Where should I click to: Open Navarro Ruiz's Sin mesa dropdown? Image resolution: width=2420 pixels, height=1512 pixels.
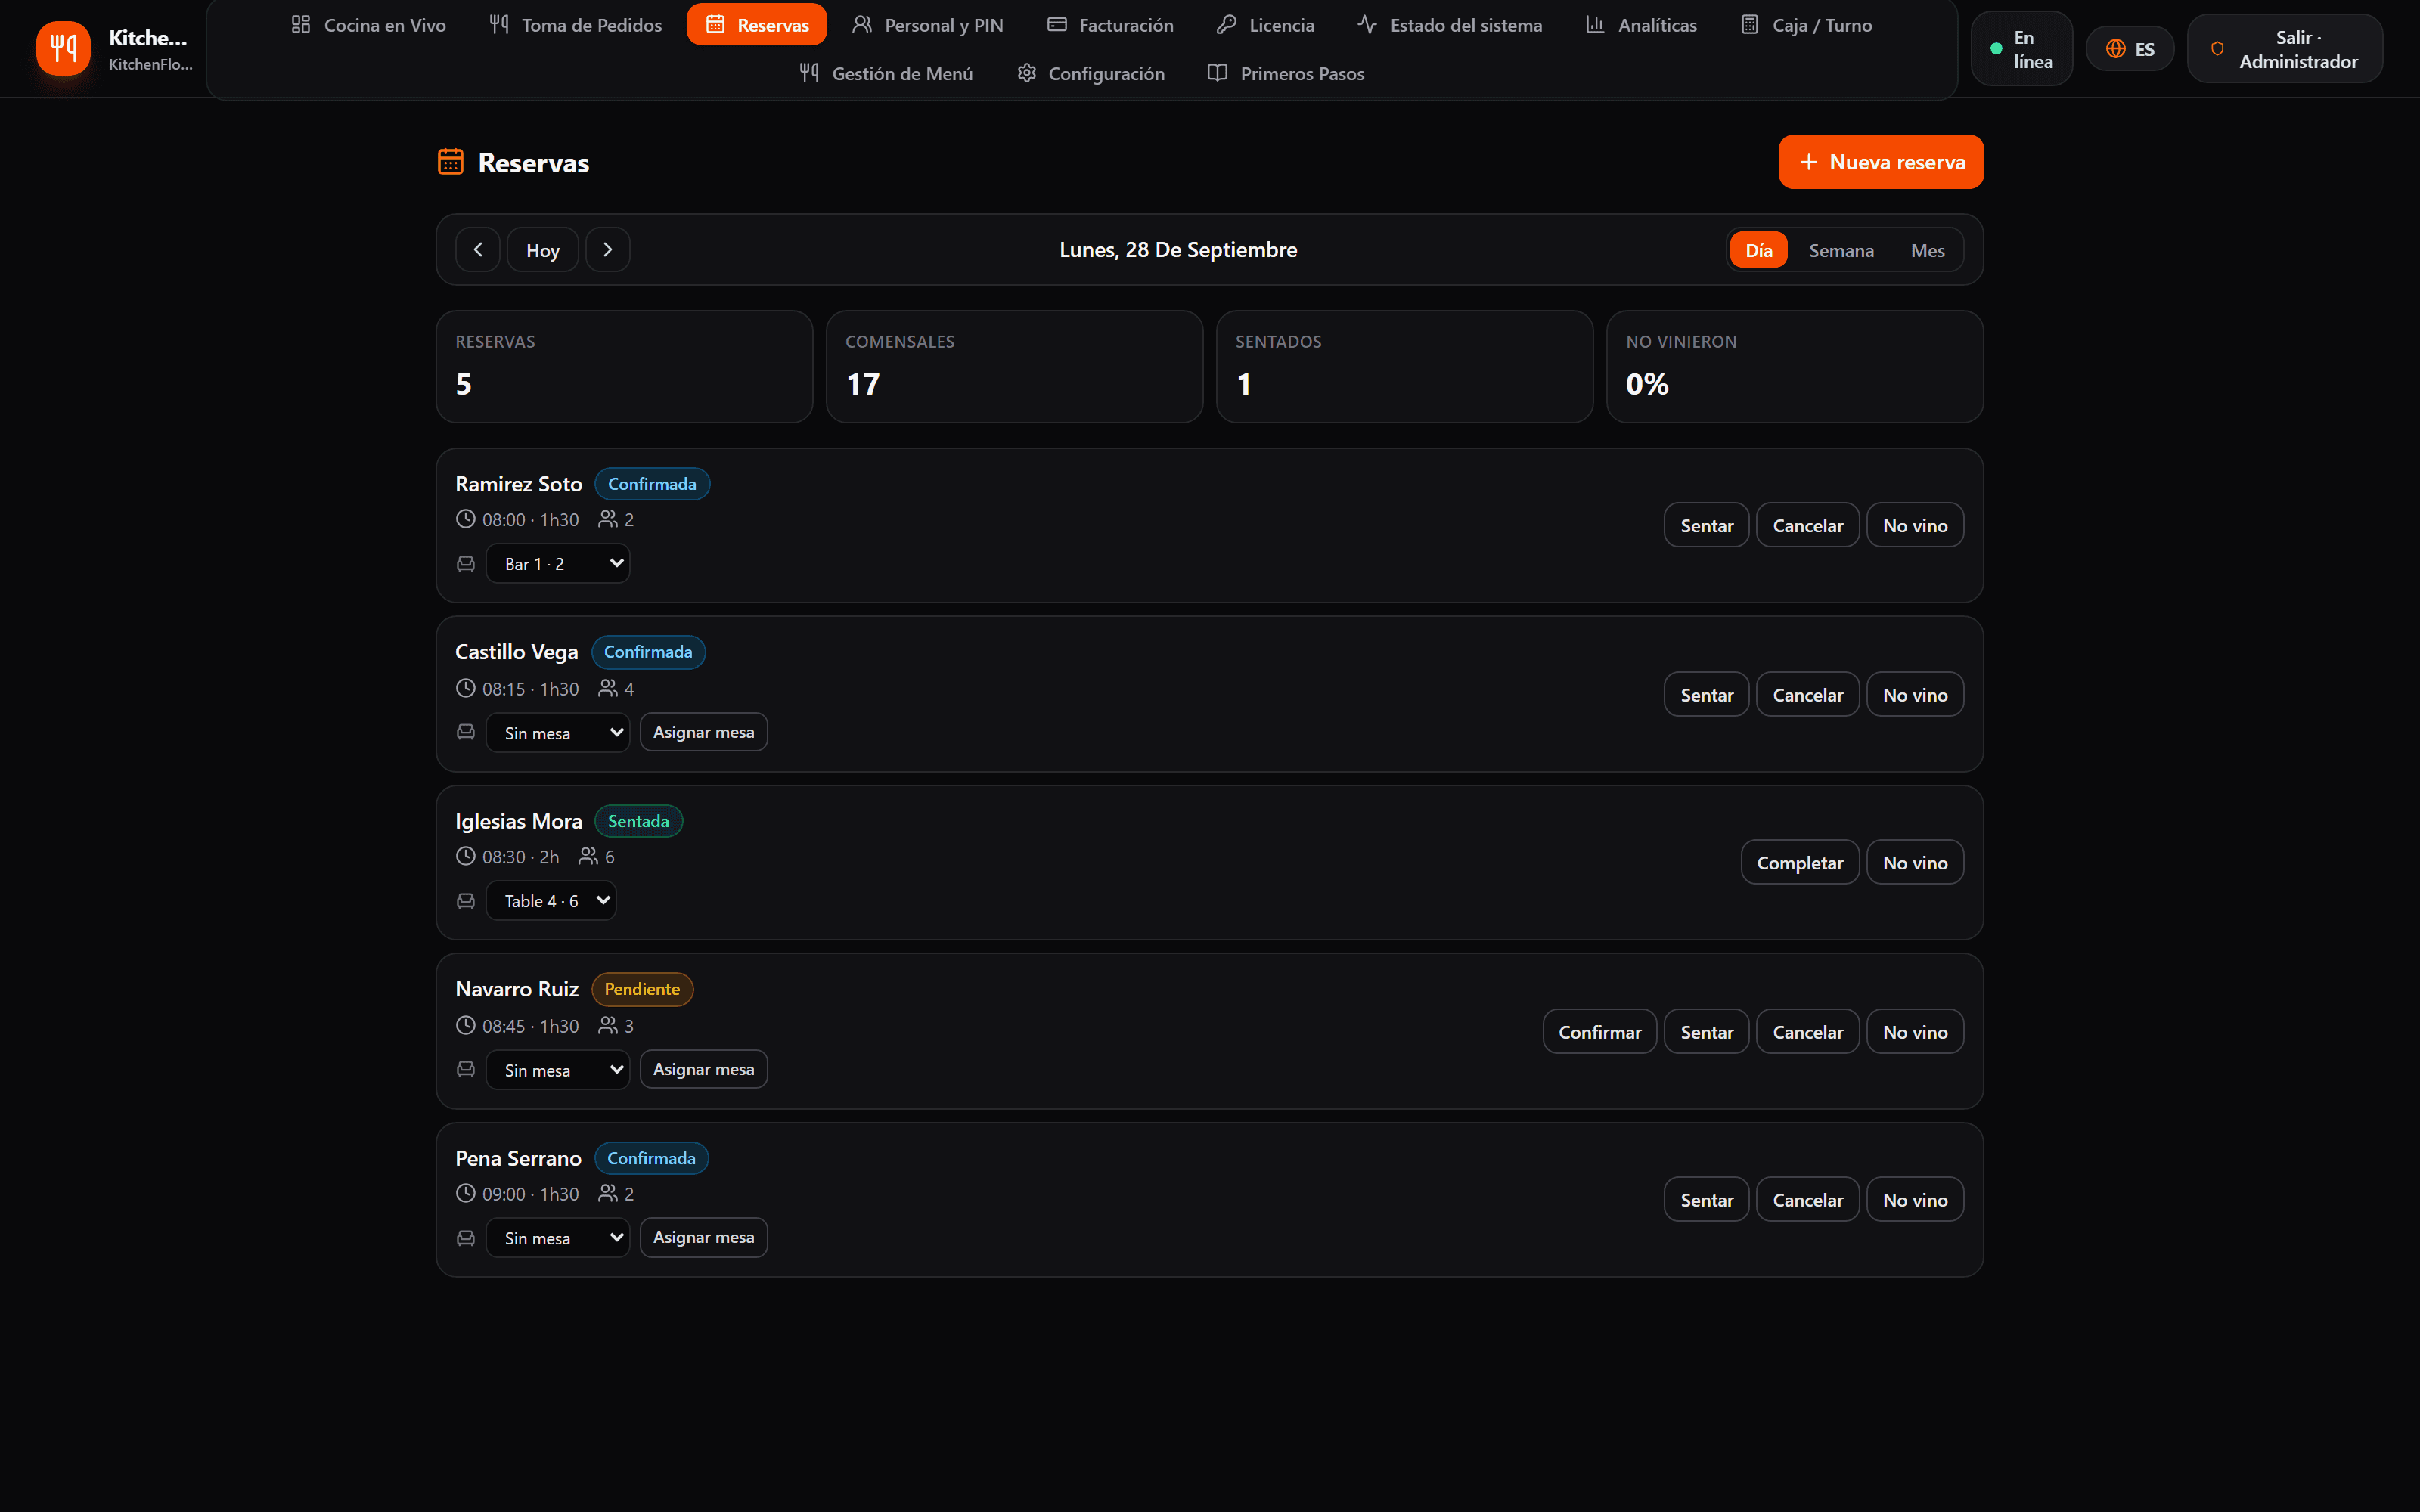[x=558, y=1069]
